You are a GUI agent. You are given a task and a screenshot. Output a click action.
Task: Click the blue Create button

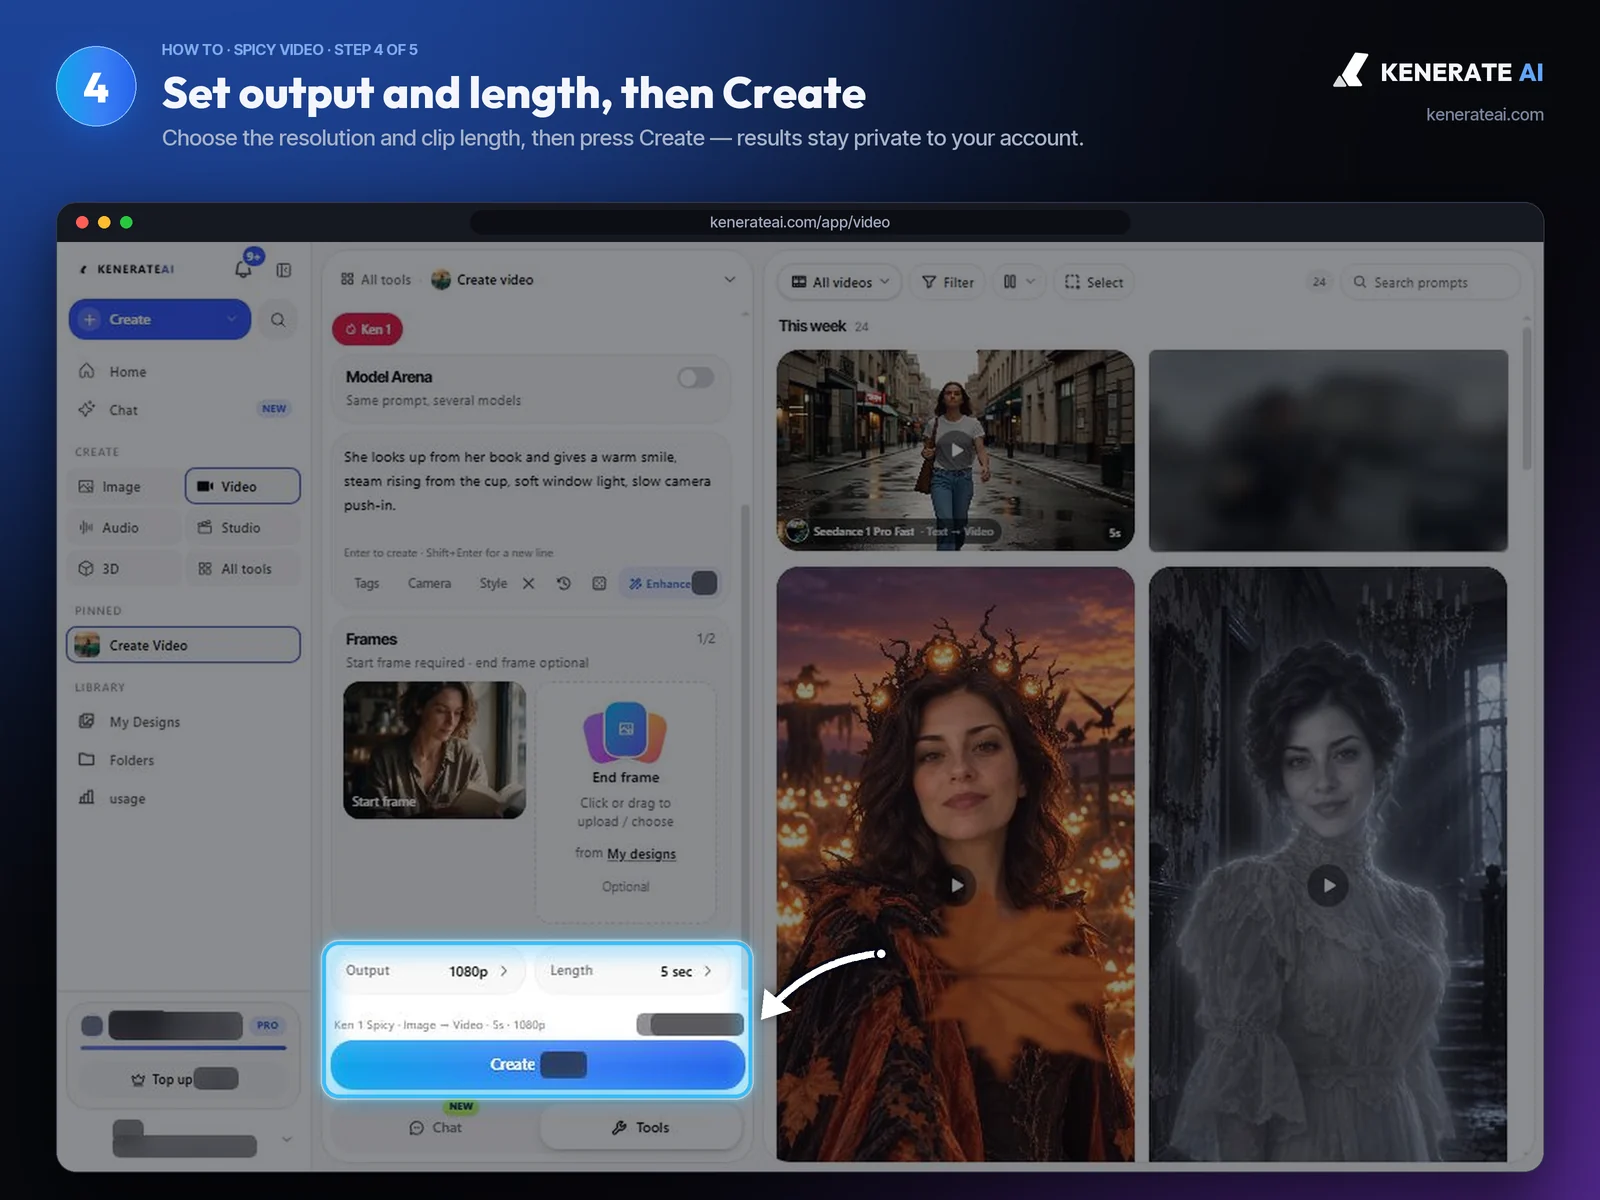[x=538, y=1065]
